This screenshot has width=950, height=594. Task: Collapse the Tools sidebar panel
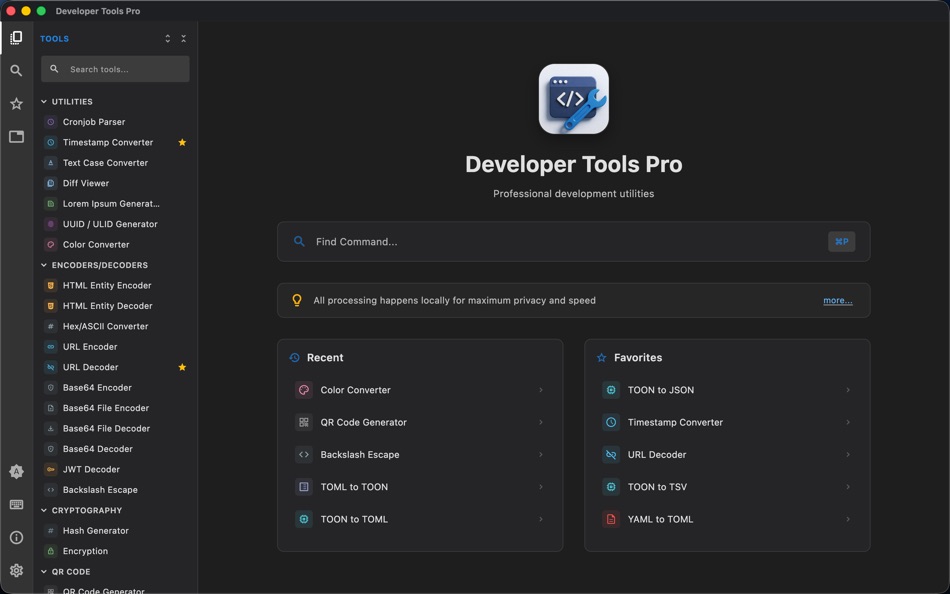[x=184, y=38]
